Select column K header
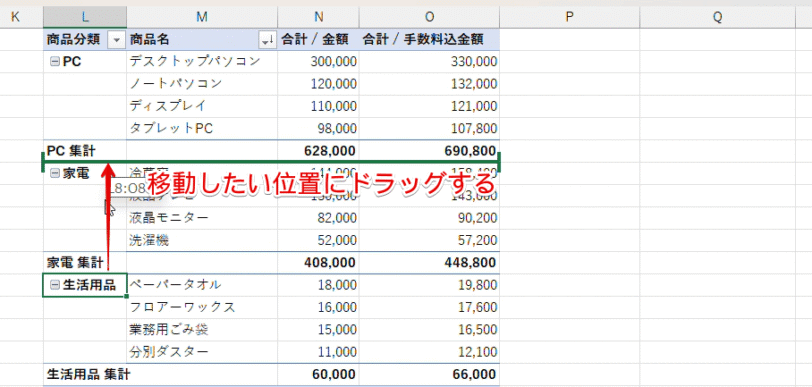Screen dimensions: 812x387 [15, 17]
